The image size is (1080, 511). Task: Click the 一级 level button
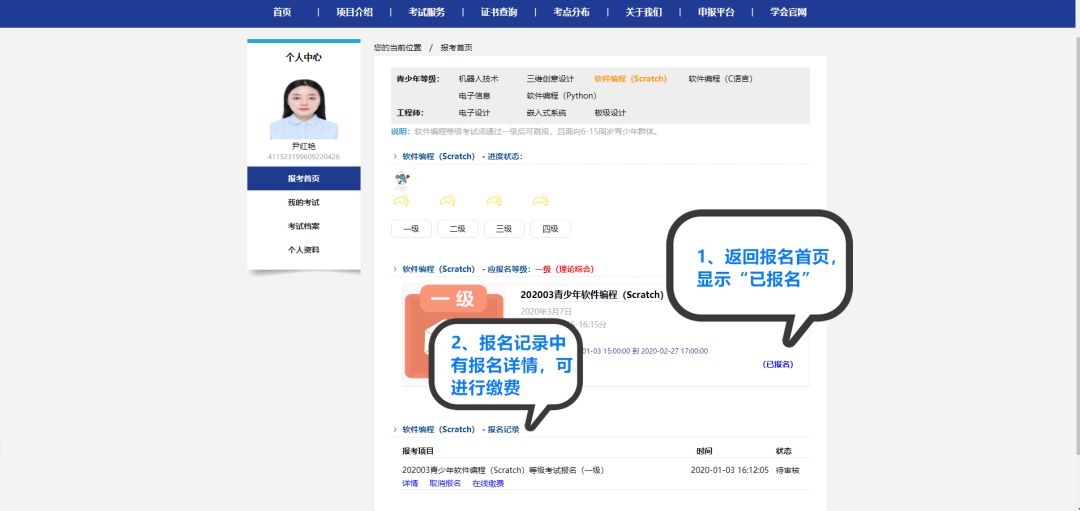411,229
